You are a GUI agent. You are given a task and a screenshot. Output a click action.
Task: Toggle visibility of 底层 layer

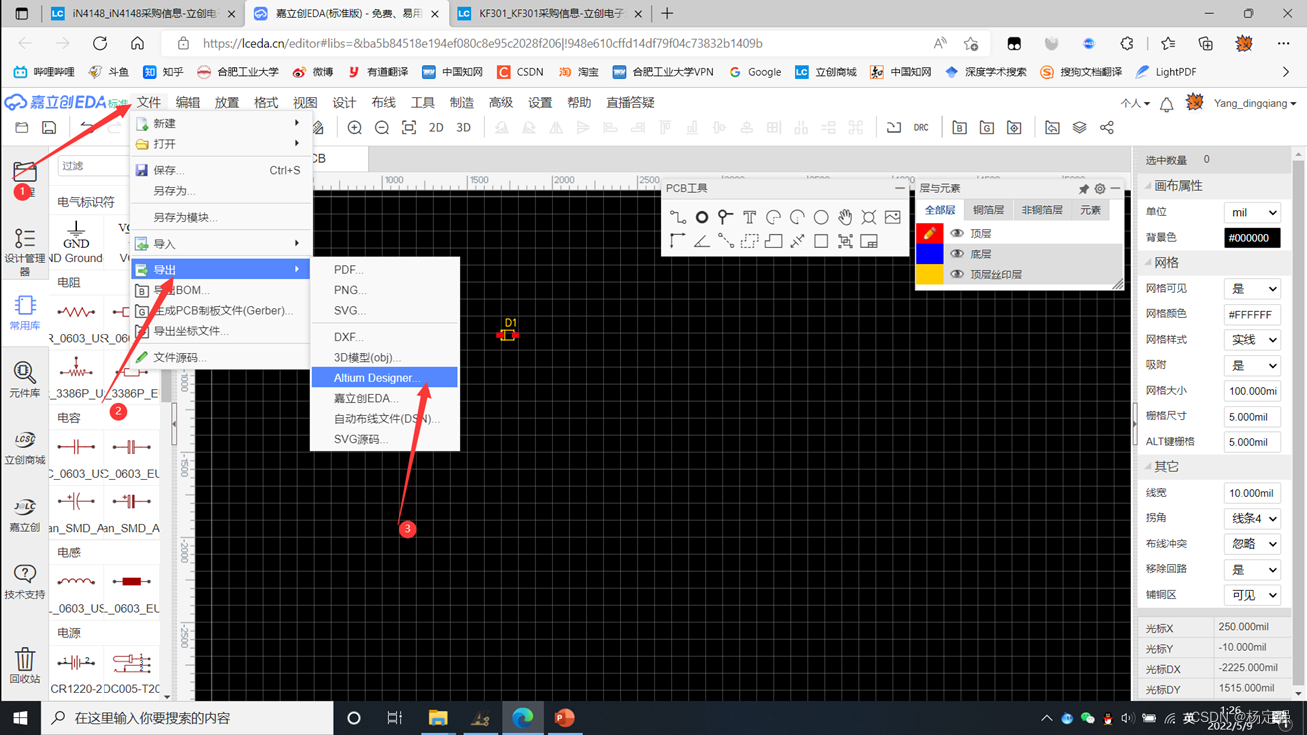tap(957, 254)
